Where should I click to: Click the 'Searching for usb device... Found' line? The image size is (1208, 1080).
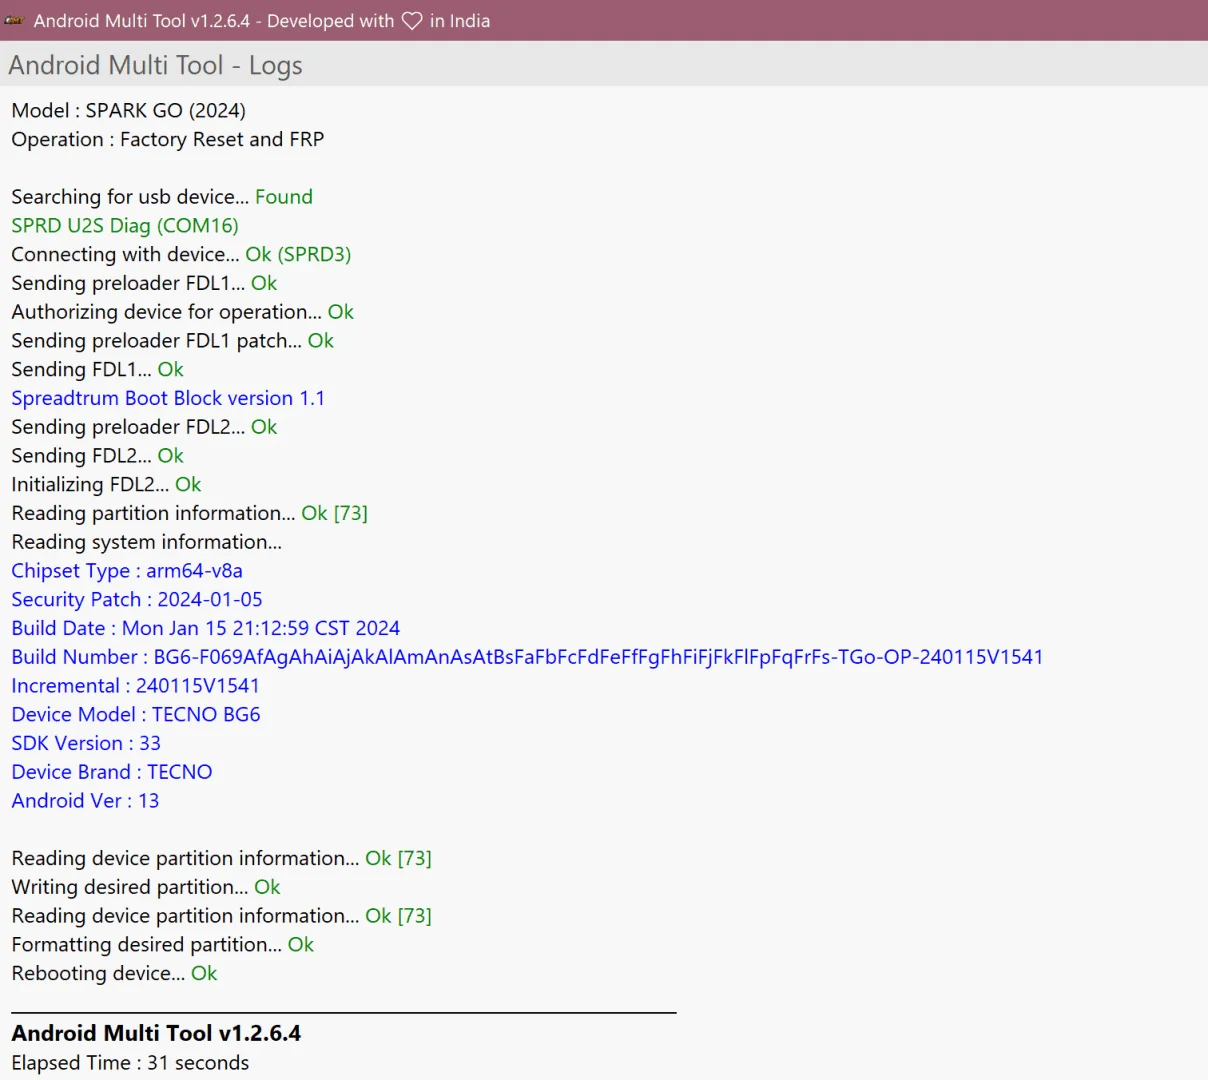click(162, 197)
